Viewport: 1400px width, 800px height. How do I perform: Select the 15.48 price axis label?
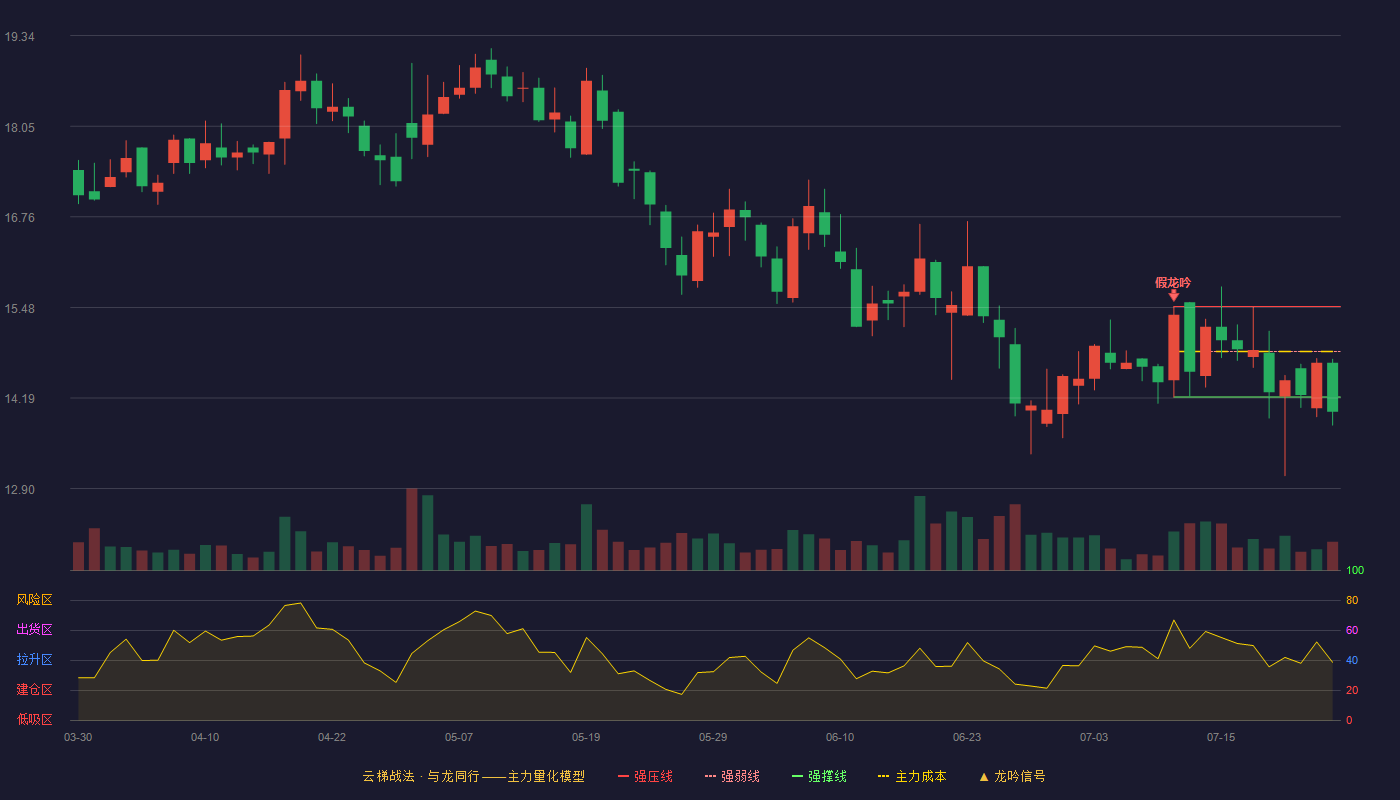20,309
